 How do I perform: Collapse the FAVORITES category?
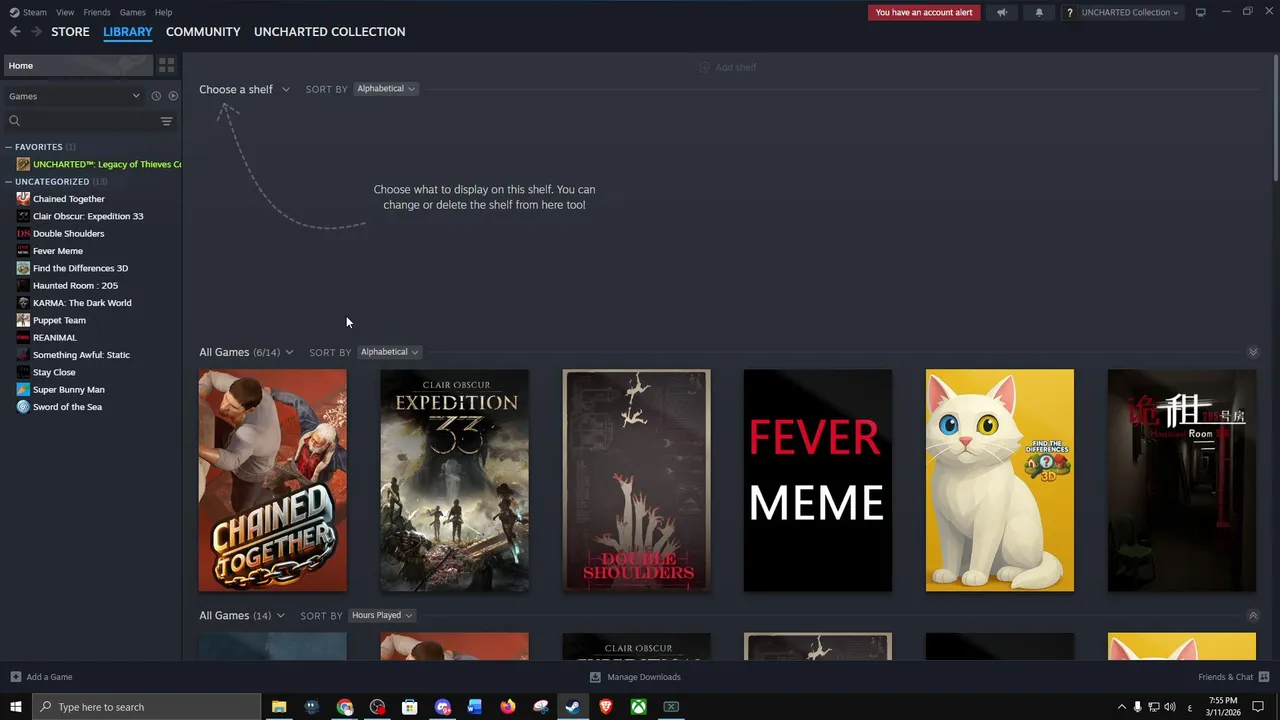(x=8, y=147)
